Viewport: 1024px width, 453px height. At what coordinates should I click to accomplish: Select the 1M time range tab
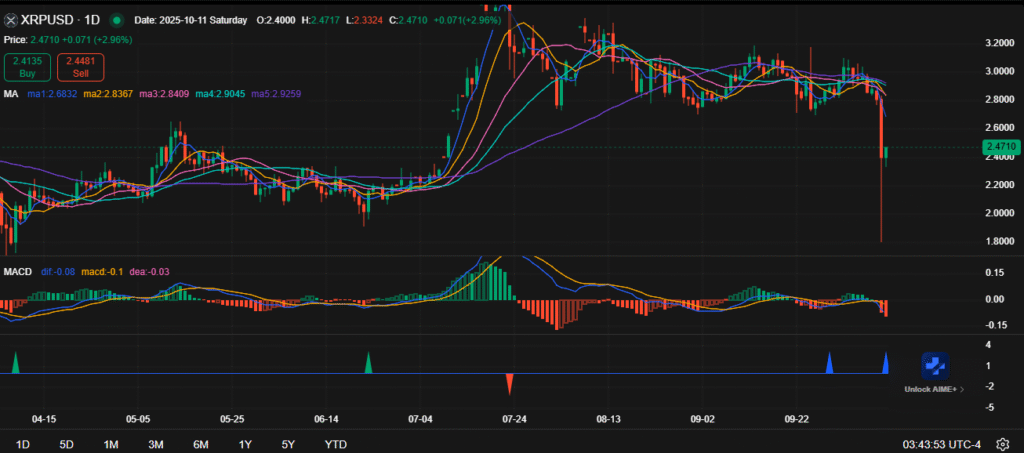(x=111, y=444)
